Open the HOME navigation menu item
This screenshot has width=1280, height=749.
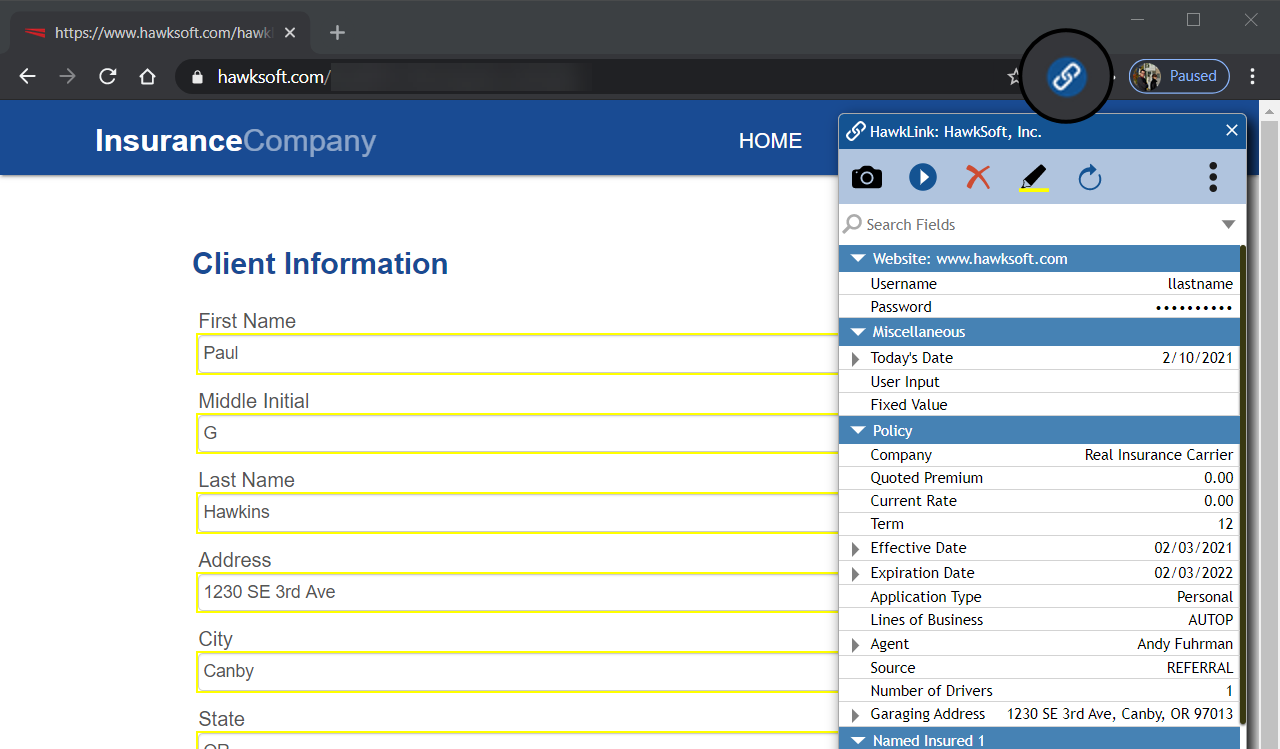pyautogui.click(x=770, y=141)
